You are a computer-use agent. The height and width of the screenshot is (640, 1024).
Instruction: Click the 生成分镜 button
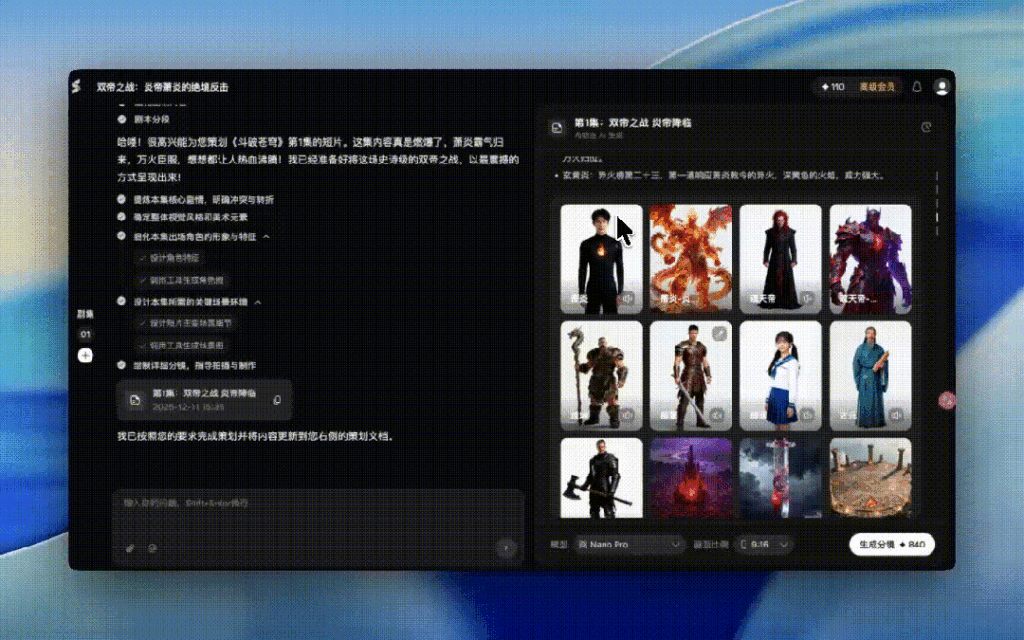[892, 545]
